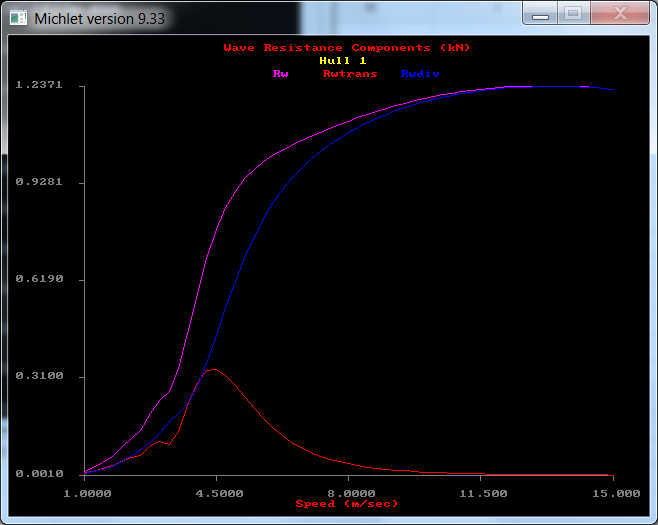Close the Michlet window
Viewport: 658px width, 525px height.
(x=619, y=14)
